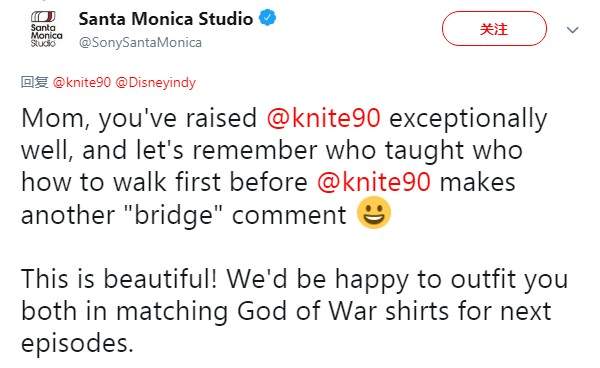Follow the account with the 关注 button
Screen dimensions: 600x368
[x=494, y=29]
